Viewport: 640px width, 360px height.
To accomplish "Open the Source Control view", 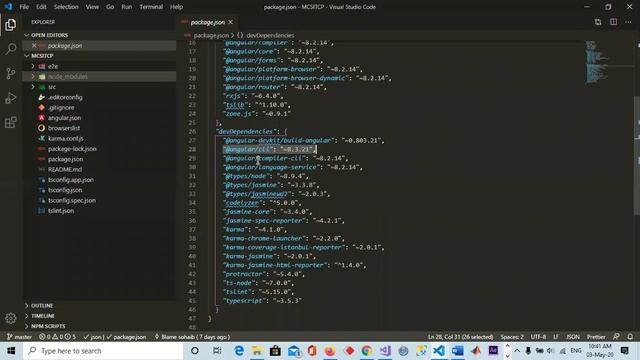I will [x=11, y=73].
